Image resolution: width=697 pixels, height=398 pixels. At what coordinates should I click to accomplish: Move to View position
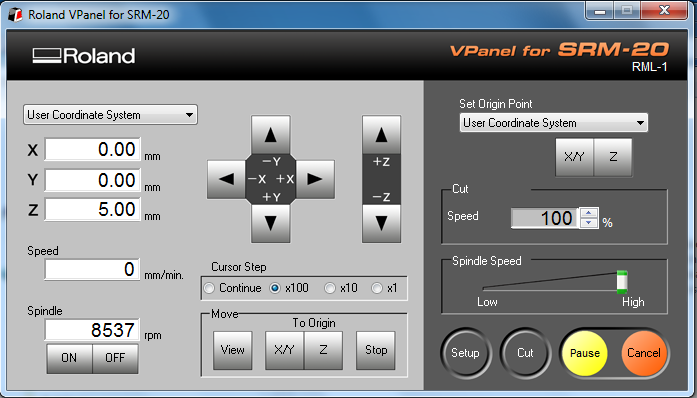click(232, 350)
